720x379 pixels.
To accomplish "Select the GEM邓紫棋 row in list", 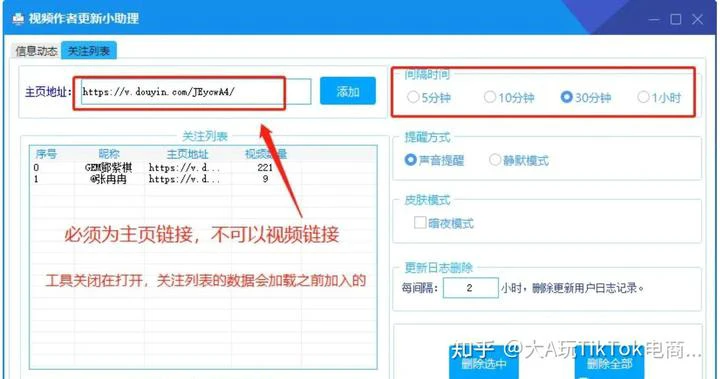I will click(x=202, y=168).
